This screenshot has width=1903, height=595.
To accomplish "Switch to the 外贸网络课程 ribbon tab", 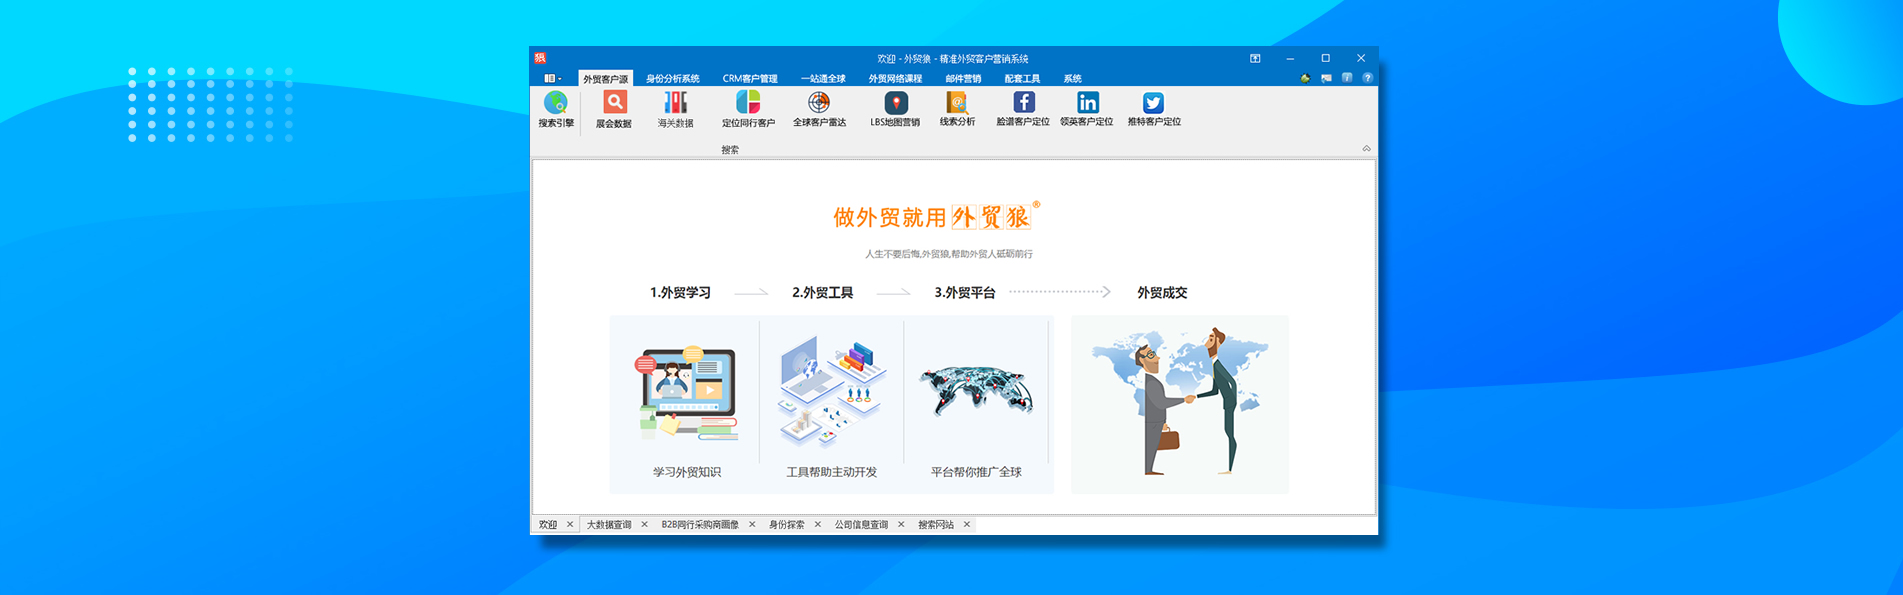I will [x=895, y=79].
